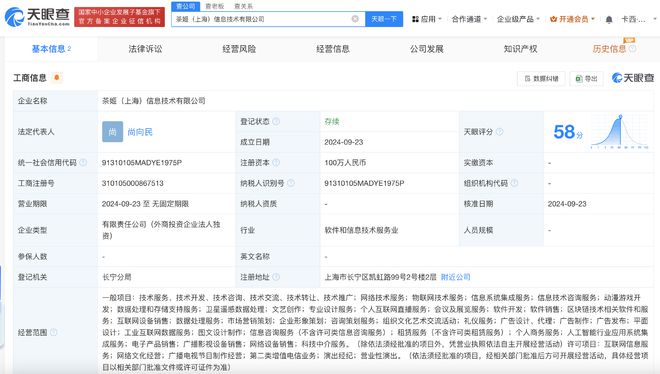Click approval date 2024-09-23 beside 核准日期
This screenshot has width=660, height=374.
pos(567,204)
